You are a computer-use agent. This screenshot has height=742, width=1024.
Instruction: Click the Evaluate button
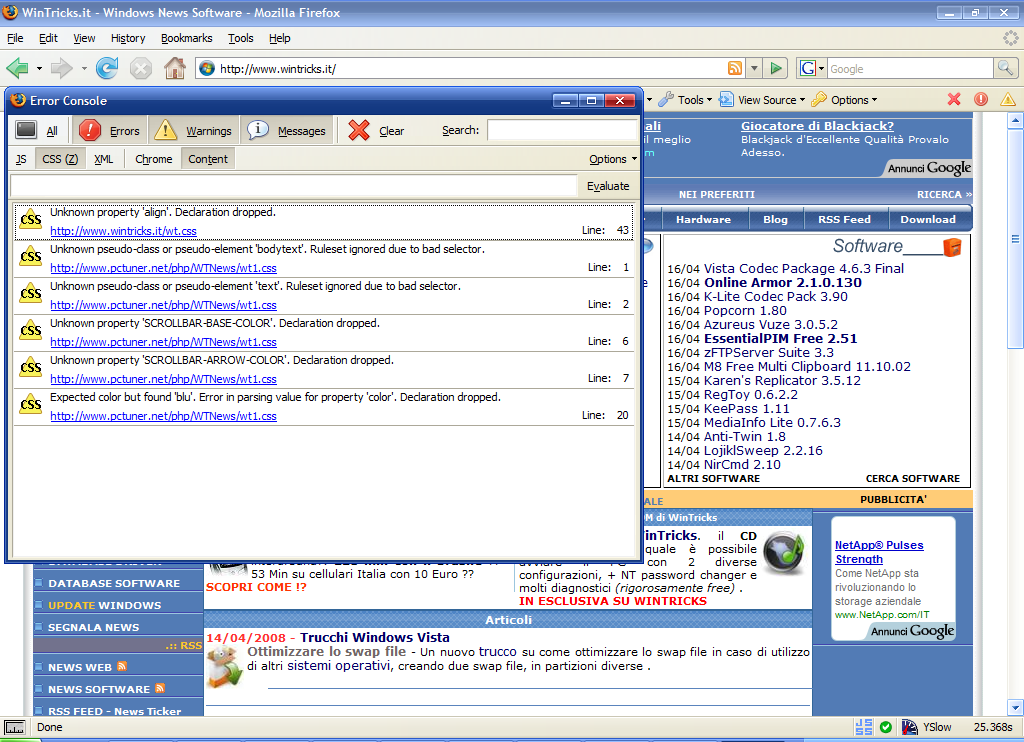tap(608, 186)
